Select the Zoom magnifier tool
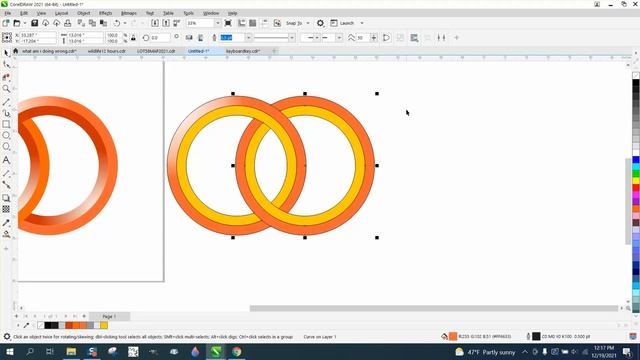The image size is (640, 360). pyautogui.click(x=6, y=89)
